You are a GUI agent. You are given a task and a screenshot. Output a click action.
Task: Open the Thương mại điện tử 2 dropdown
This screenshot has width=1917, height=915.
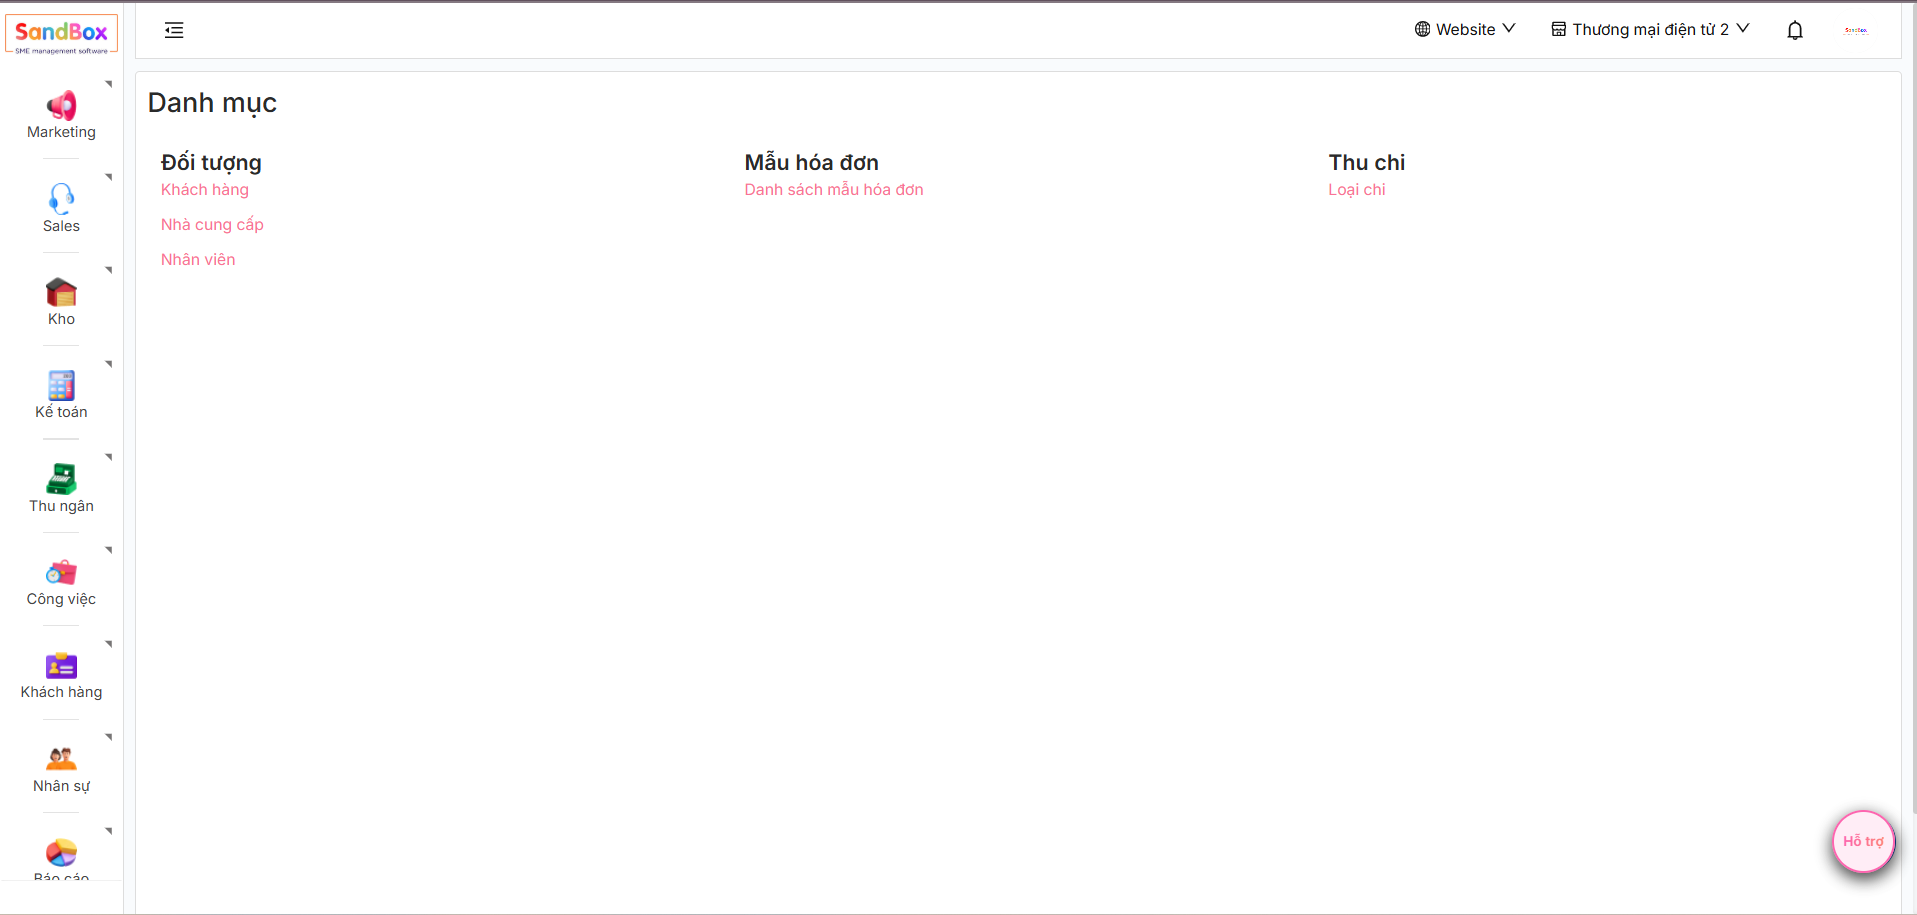[x=1650, y=30]
